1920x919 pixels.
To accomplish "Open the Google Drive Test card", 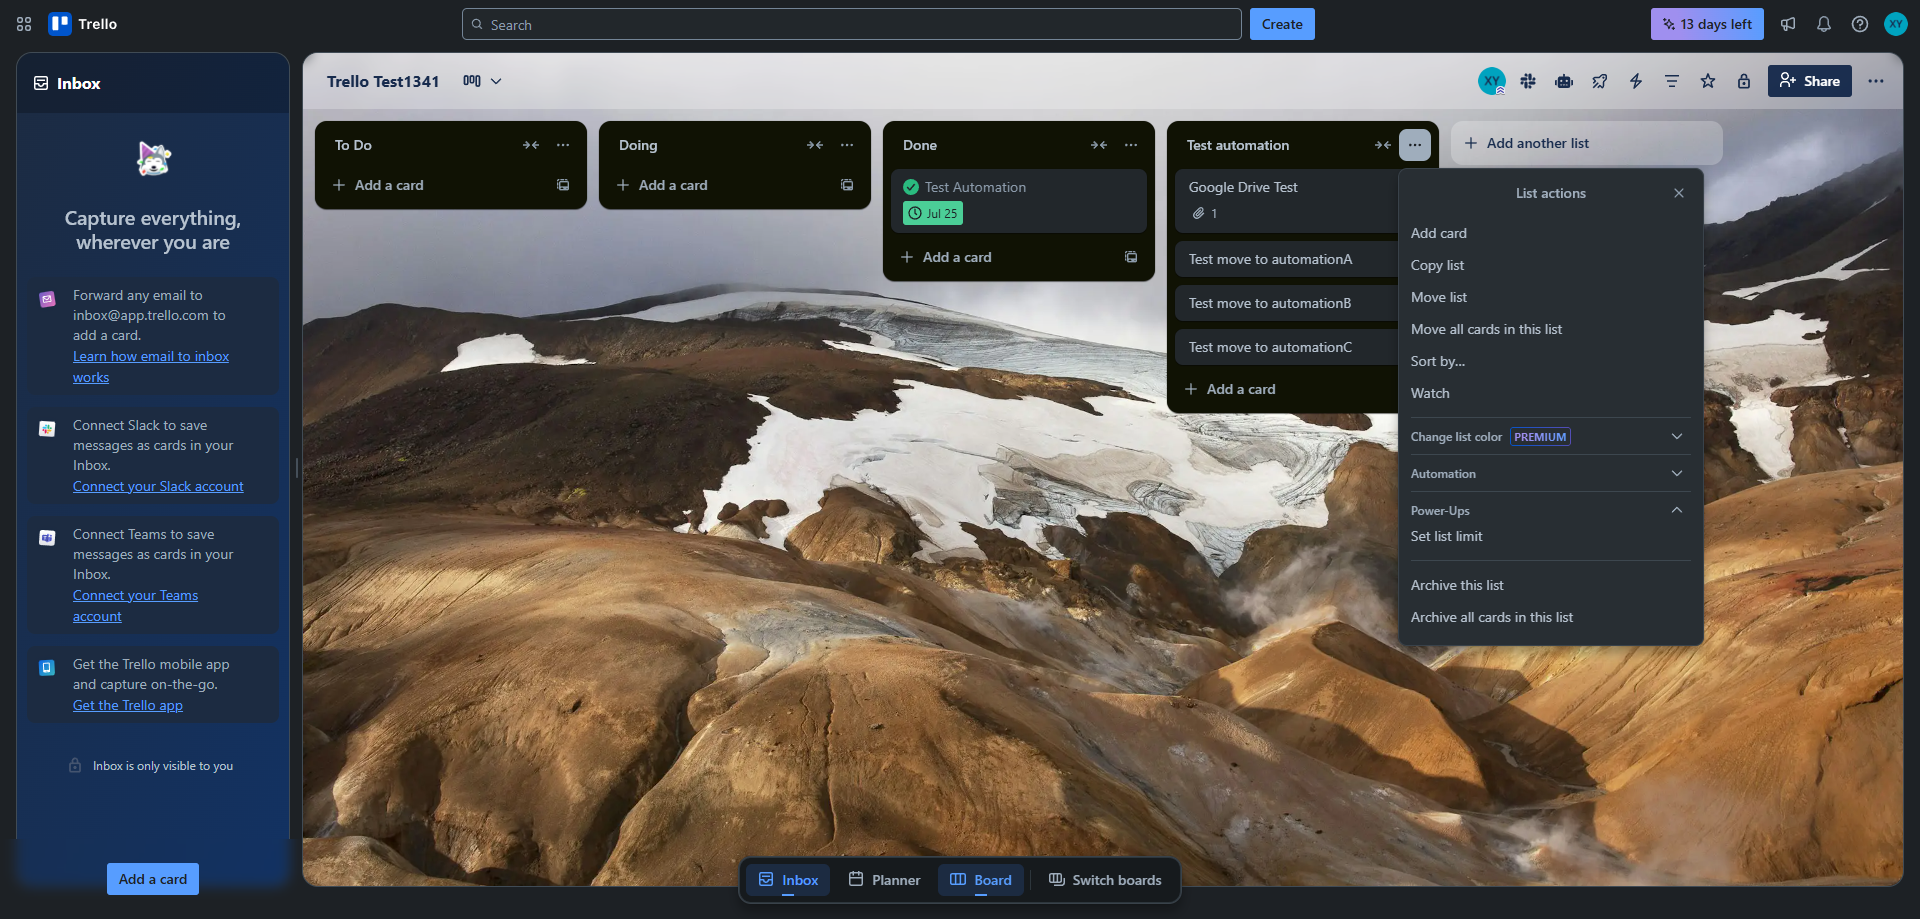I will [1287, 201].
